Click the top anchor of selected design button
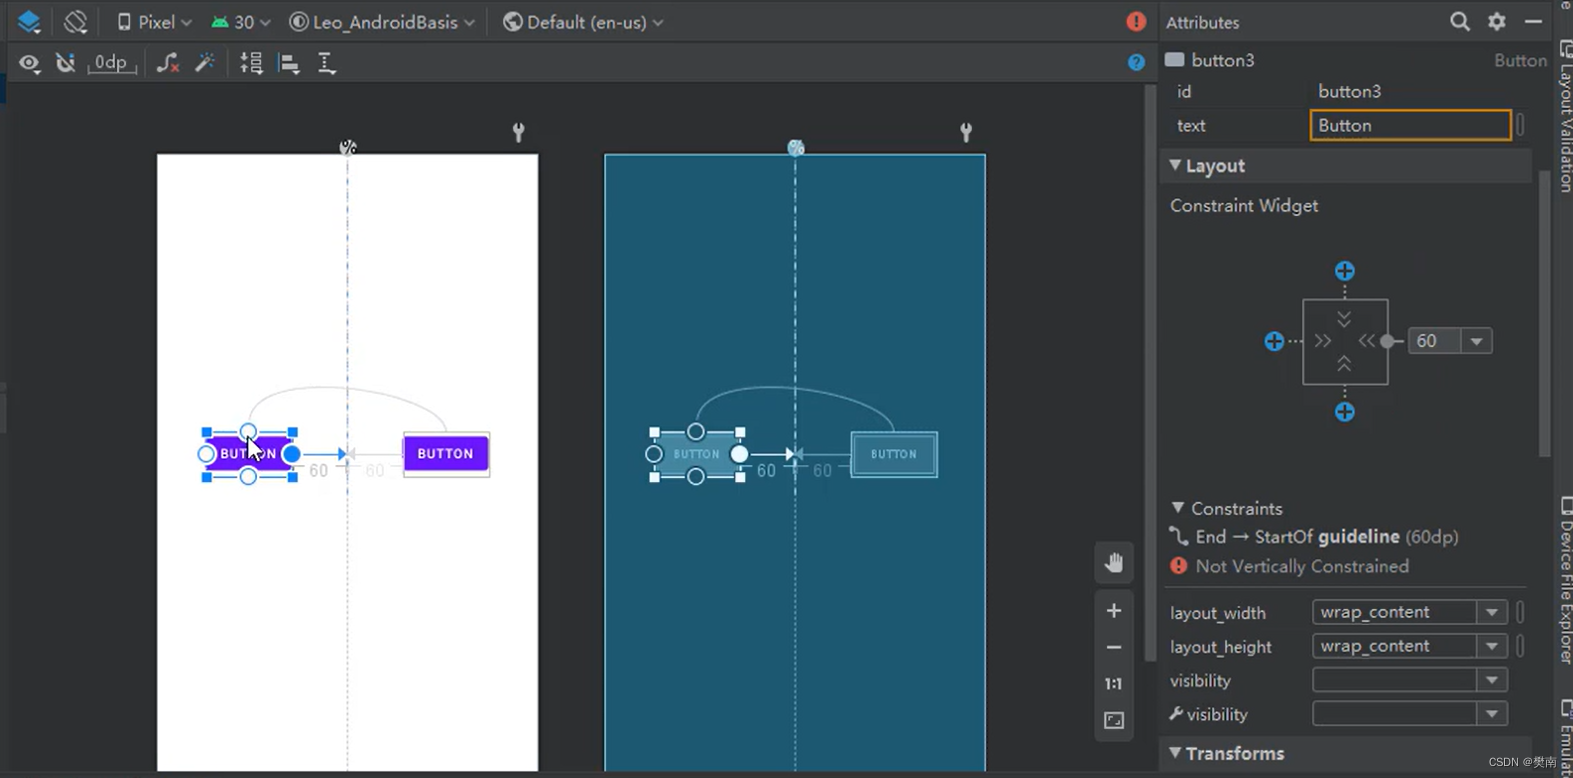Viewport: 1573px width, 778px height. (x=248, y=432)
